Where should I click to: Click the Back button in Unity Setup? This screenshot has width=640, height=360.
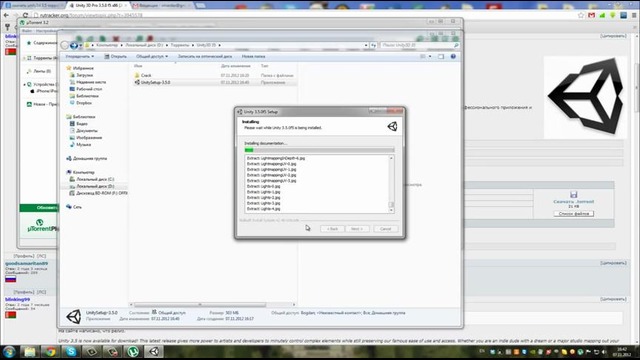332,229
